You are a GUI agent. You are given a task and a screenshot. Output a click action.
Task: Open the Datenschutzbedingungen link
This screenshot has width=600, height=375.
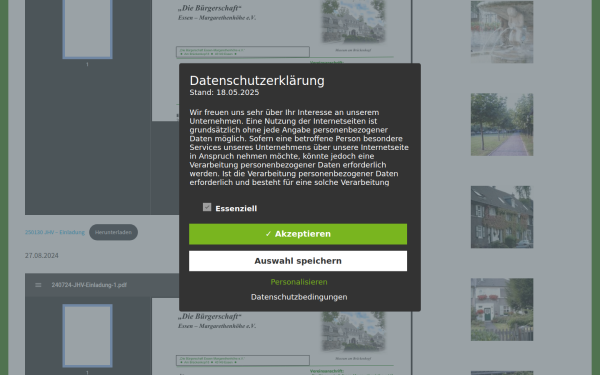tap(299, 297)
